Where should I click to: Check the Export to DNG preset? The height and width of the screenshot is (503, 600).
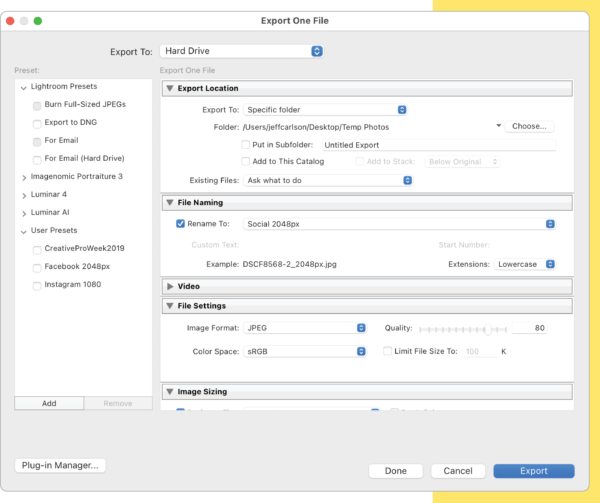pos(37,124)
